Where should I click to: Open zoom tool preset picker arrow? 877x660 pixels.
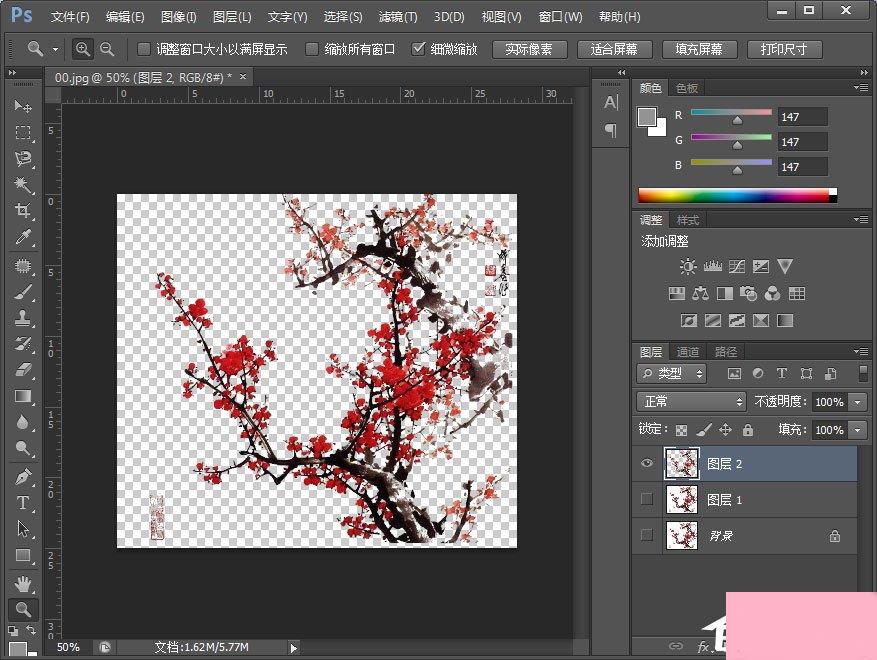tap(55, 49)
